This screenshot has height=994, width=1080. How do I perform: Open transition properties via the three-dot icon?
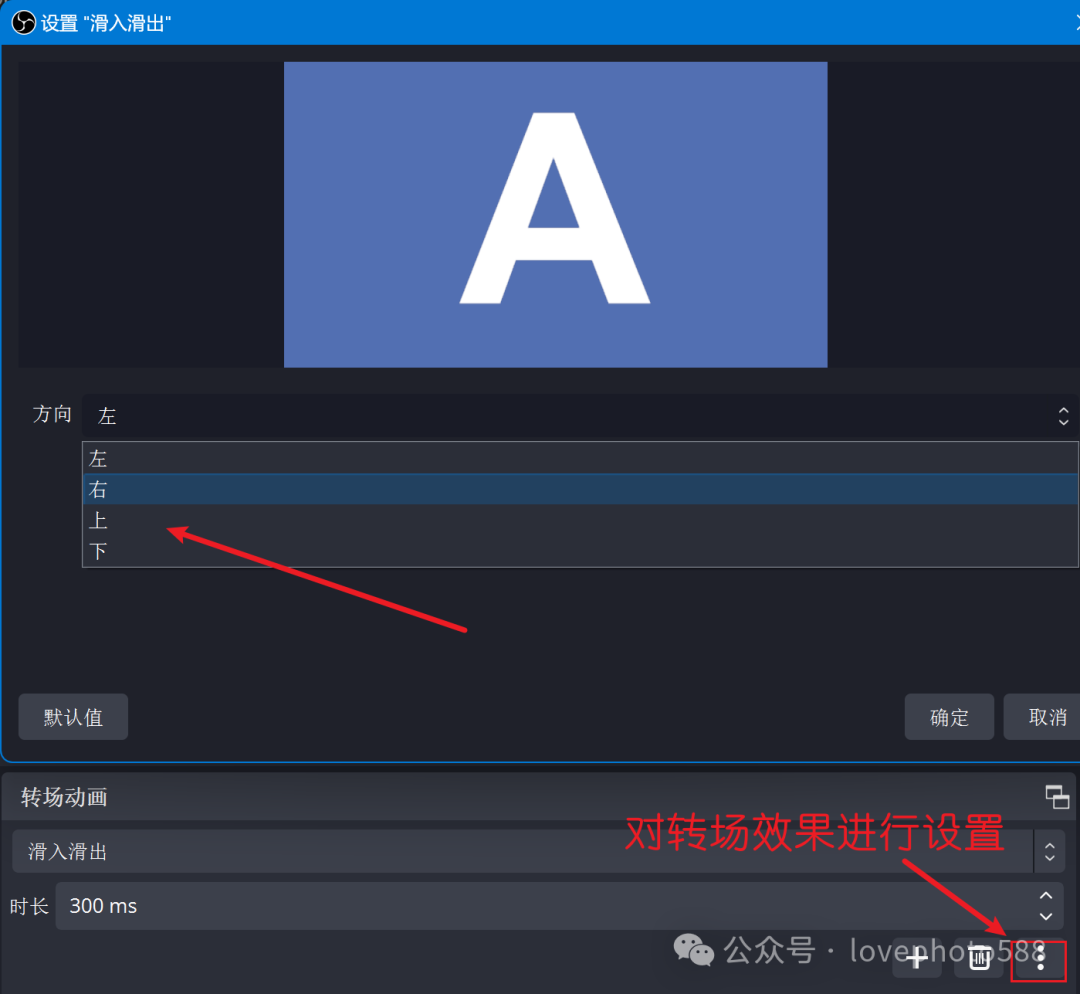(x=1040, y=960)
